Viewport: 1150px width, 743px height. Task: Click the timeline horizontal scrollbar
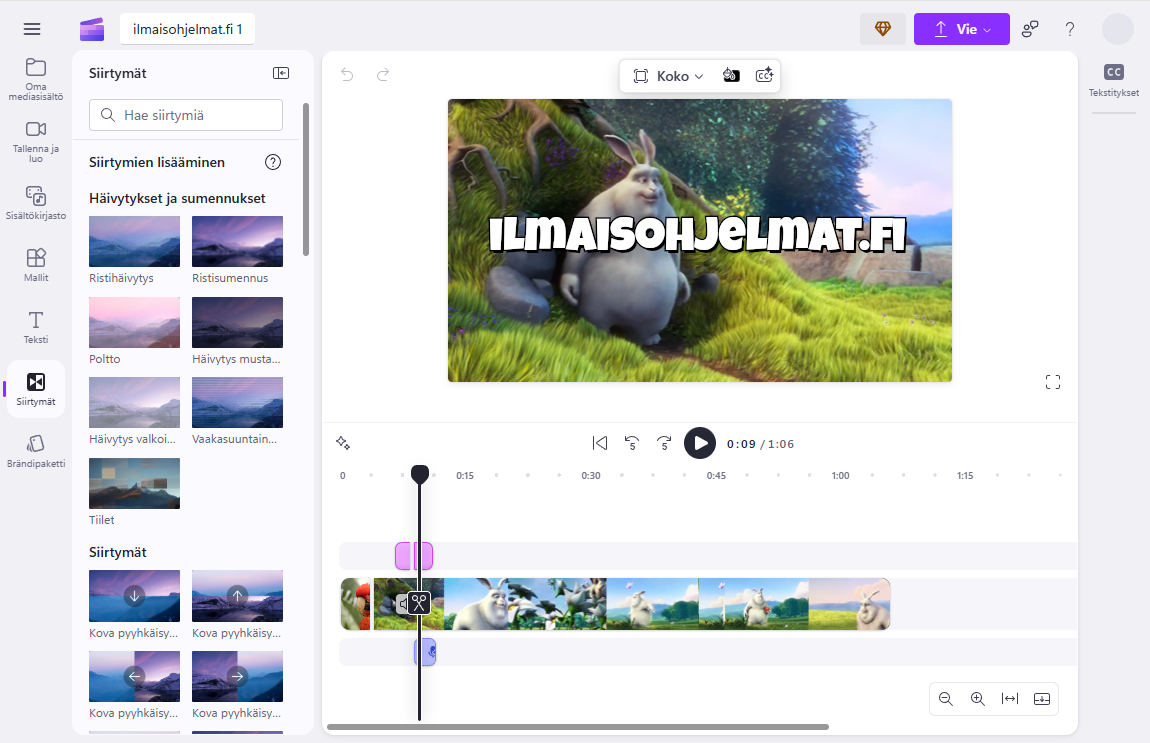click(578, 727)
